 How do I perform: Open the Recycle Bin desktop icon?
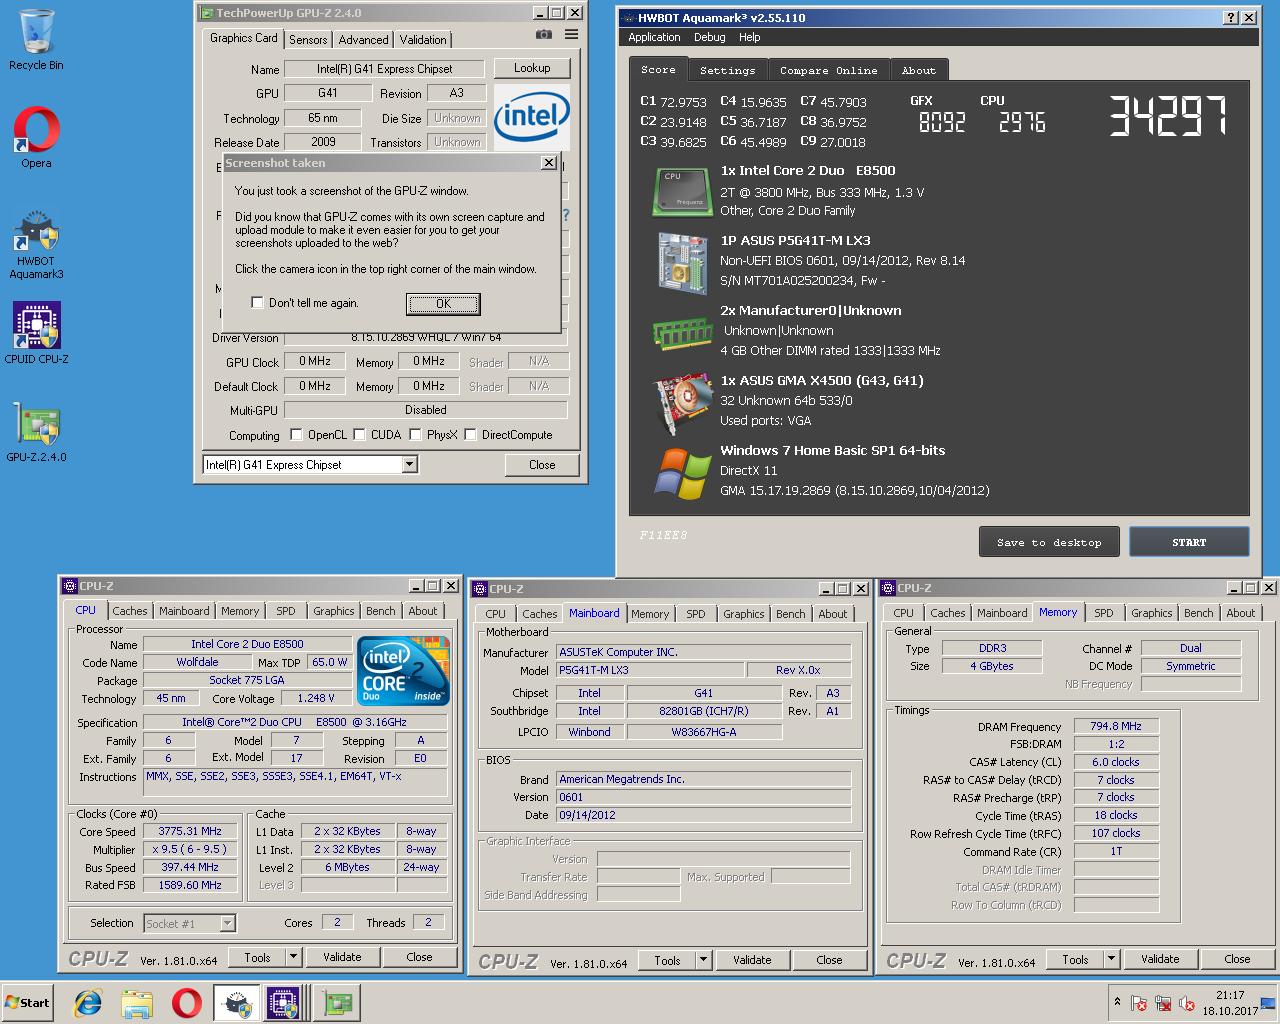tap(36, 40)
